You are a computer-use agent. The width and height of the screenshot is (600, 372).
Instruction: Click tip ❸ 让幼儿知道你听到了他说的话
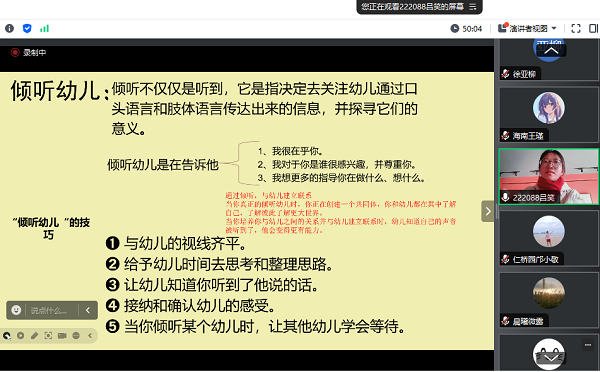click(212, 285)
